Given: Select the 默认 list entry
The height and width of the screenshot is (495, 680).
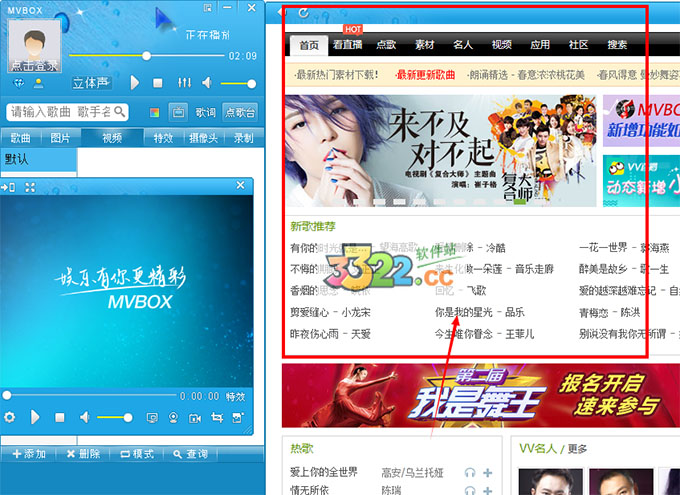Looking at the screenshot, I should point(39,160).
